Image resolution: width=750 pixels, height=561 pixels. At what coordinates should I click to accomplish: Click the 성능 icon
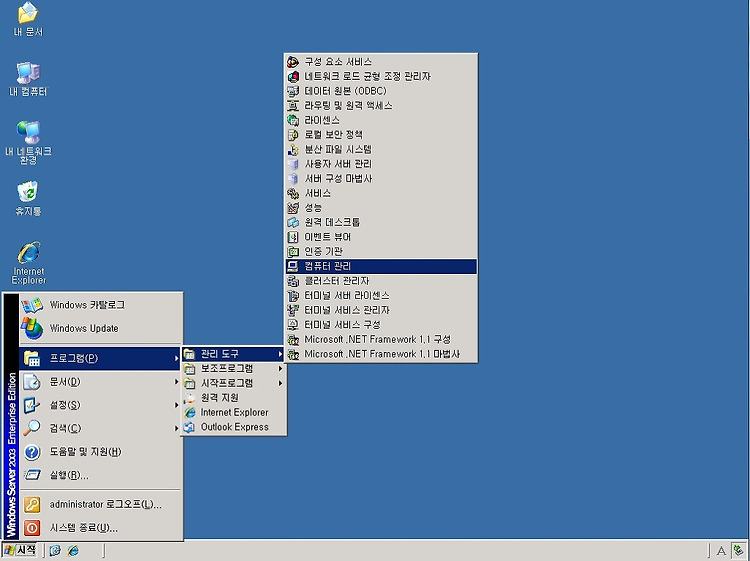pos(293,208)
